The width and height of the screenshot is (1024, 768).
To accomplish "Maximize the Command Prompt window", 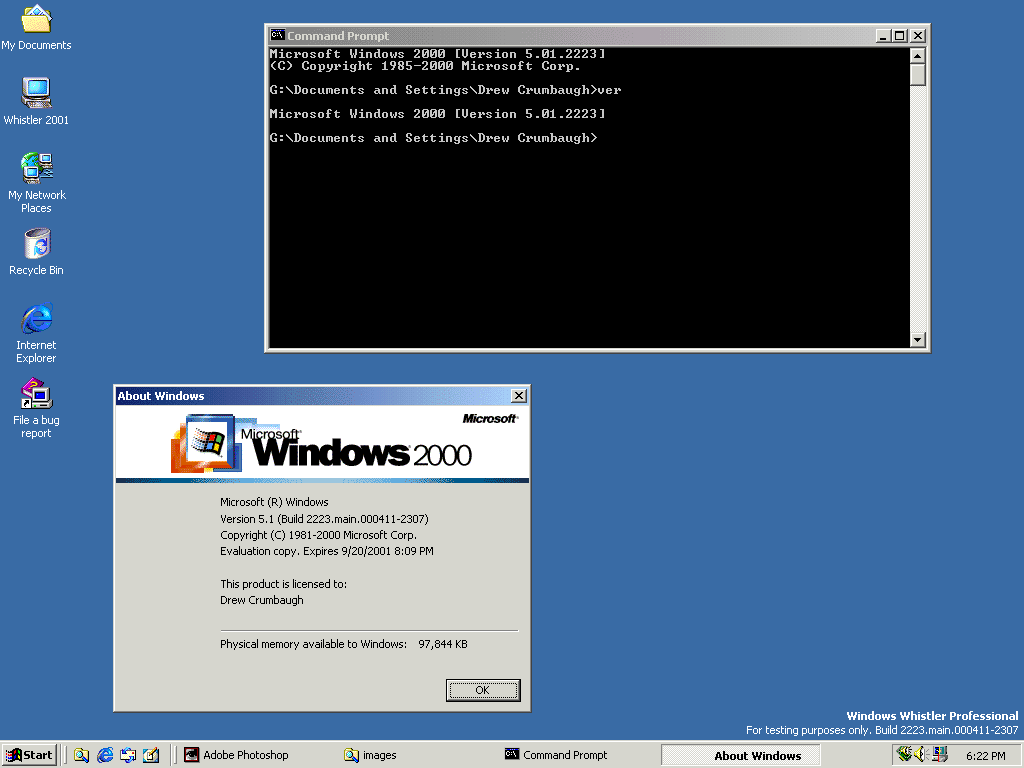I will 899,36.
